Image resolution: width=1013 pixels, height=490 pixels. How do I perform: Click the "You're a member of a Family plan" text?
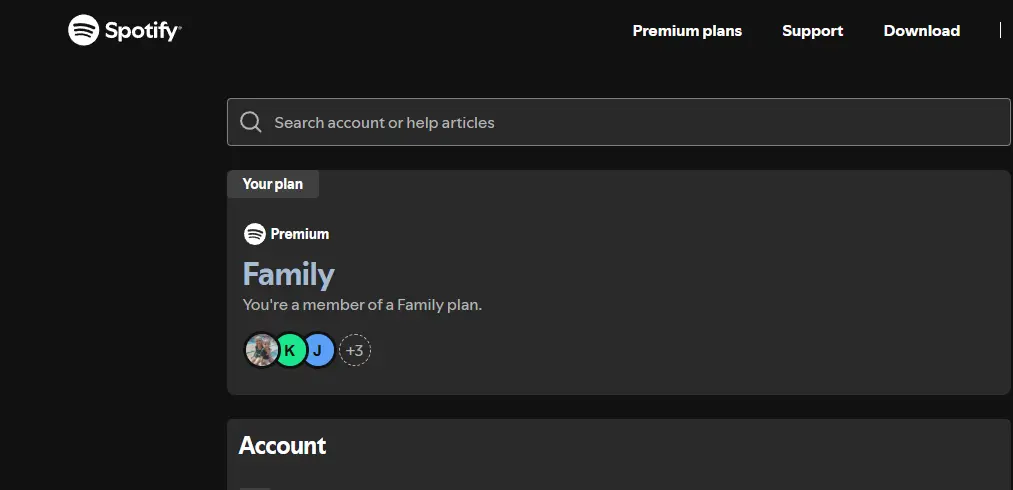[x=362, y=304]
